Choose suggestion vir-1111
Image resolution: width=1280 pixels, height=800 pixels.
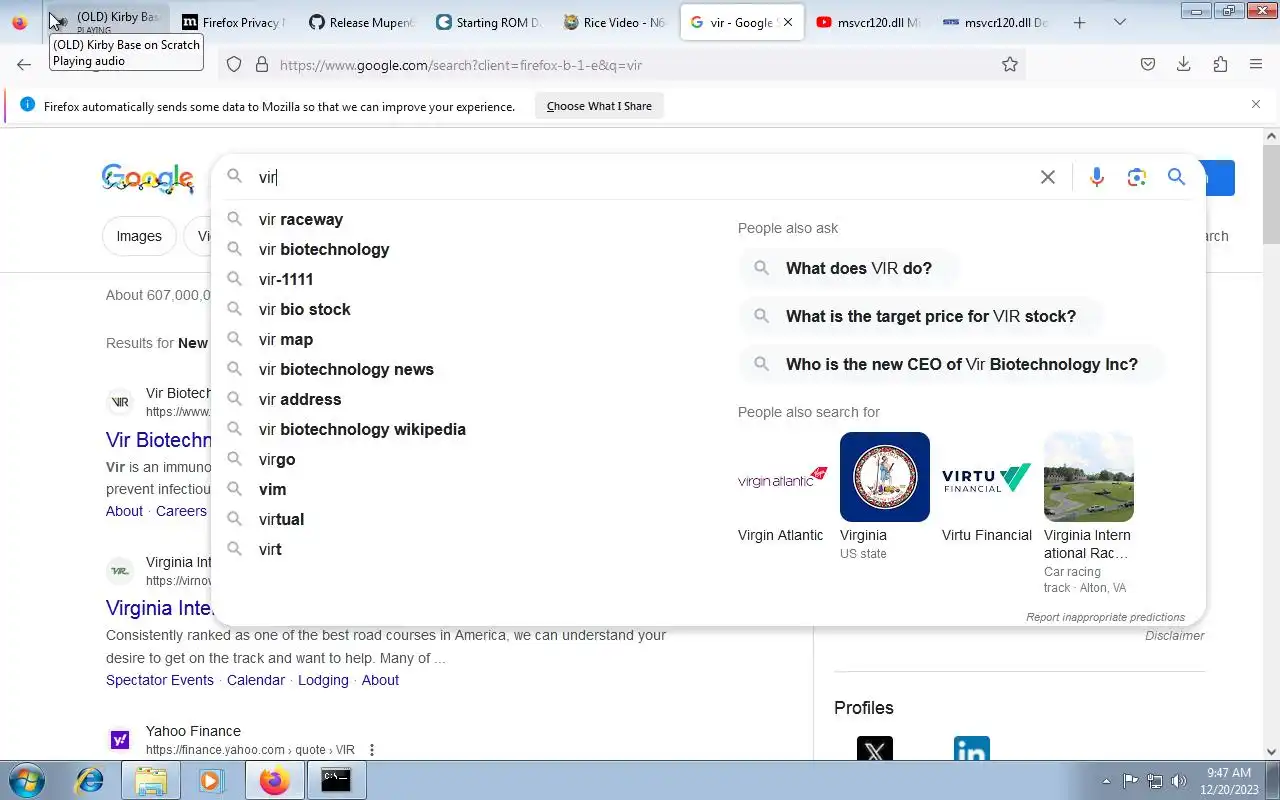click(x=286, y=279)
